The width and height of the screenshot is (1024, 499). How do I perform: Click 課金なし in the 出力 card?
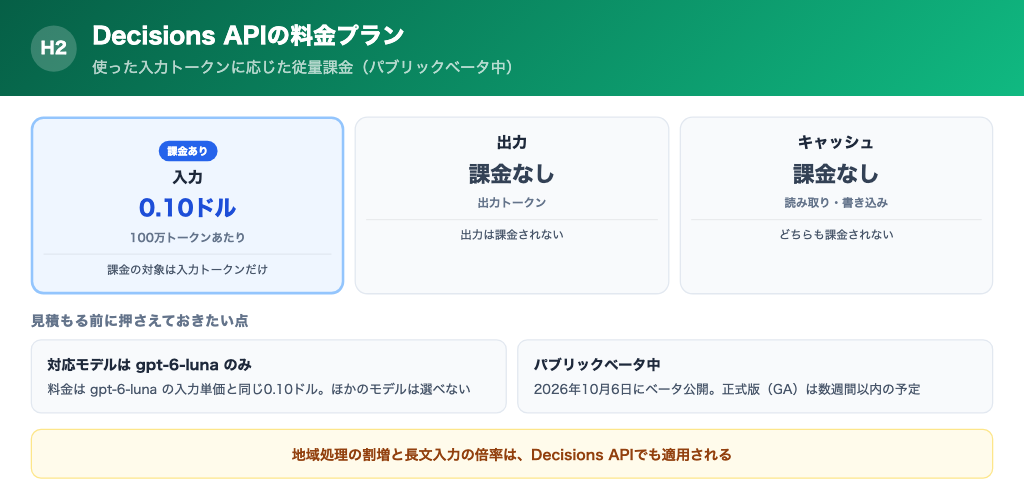point(512,174)
